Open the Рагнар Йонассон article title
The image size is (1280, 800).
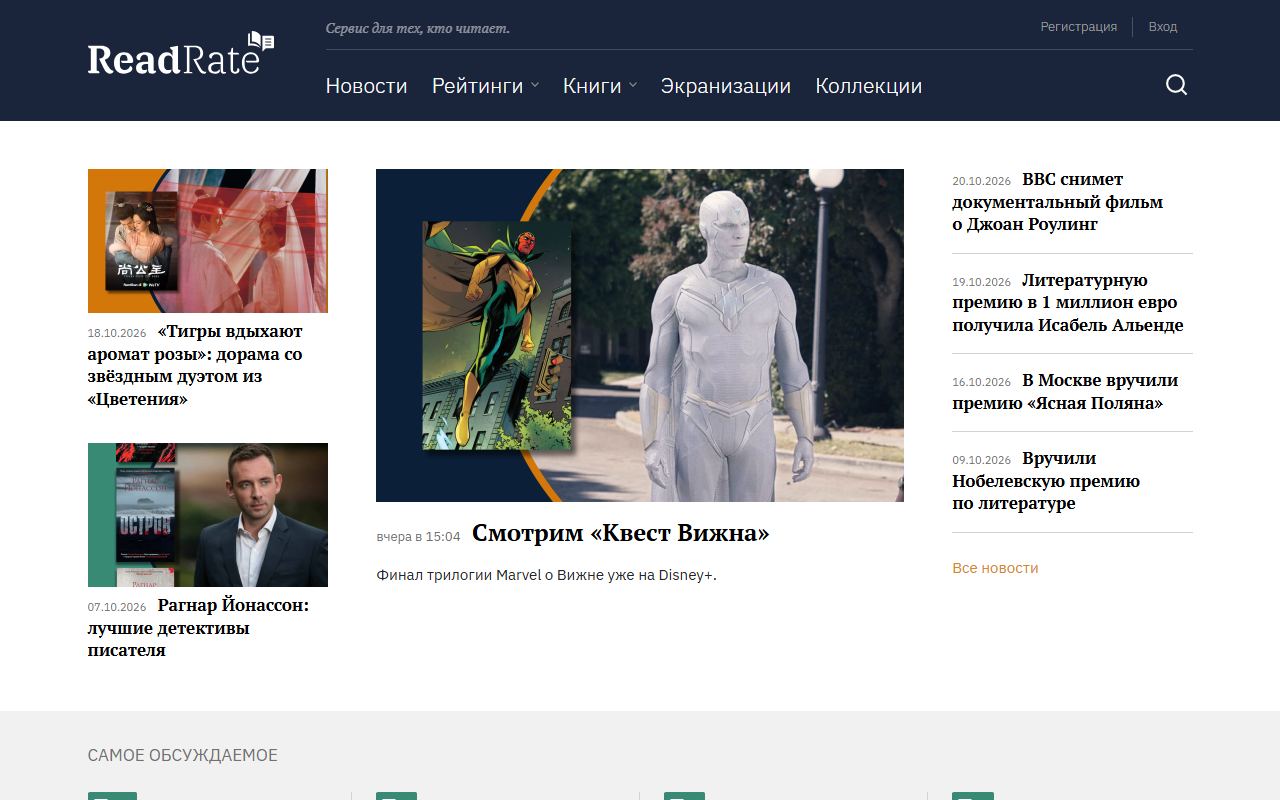199,628
